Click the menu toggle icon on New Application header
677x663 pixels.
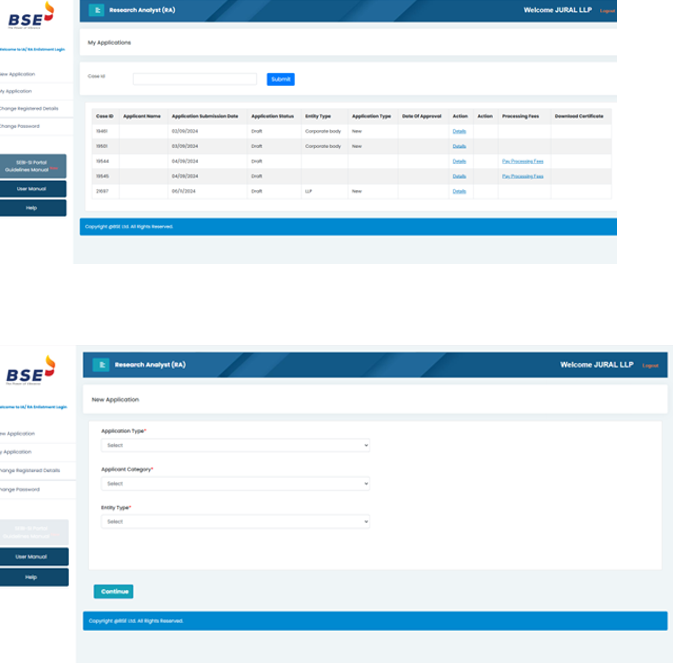click(101, 365)
